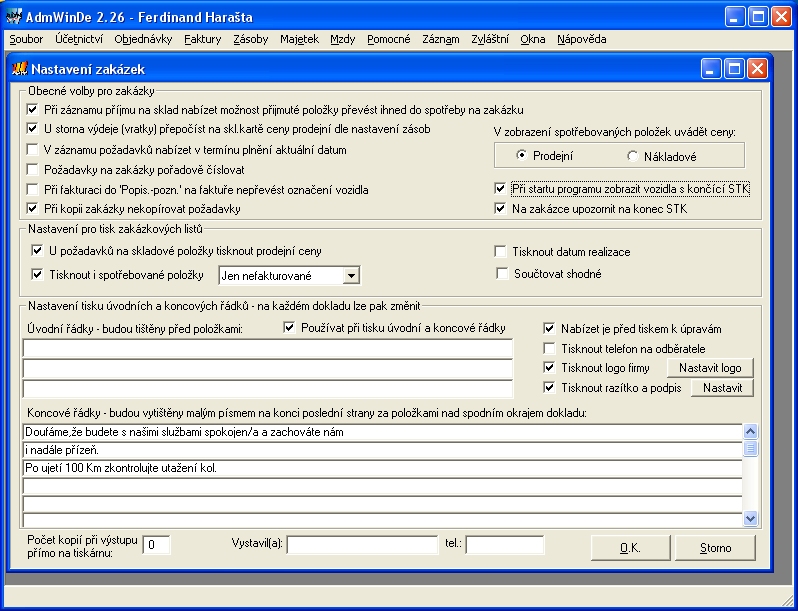Select the Prodejní radio button
Image resolution: width=798 pixels, height=611 pixels.
521,156
